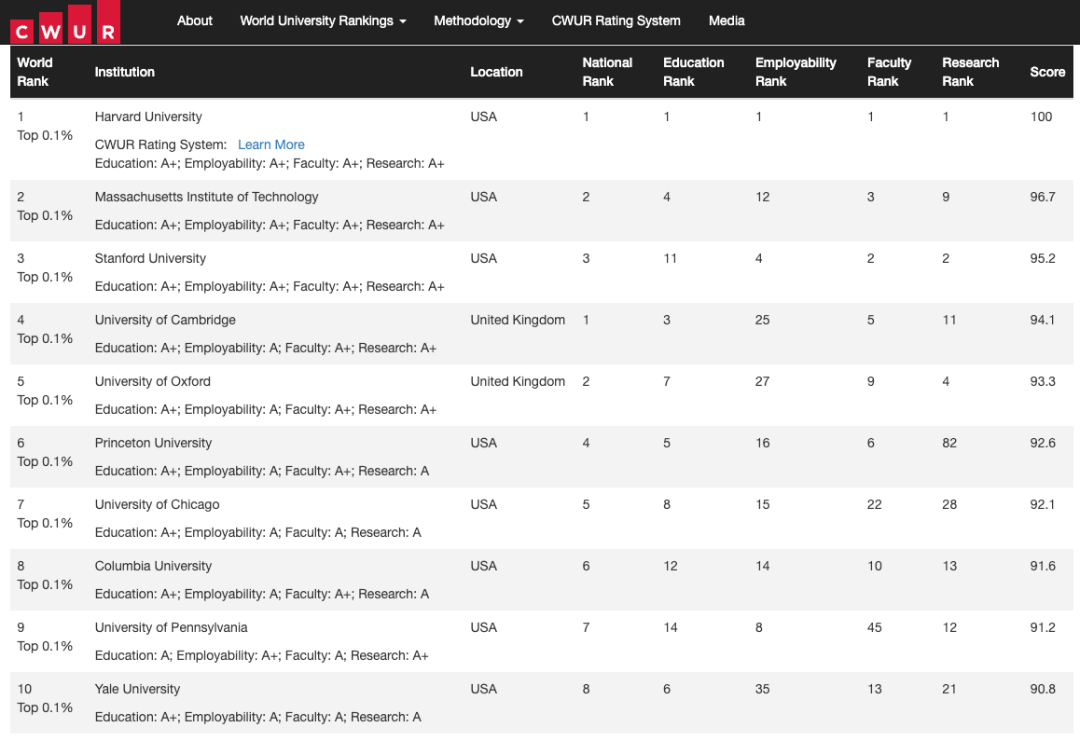Viewport: 1080px width, 741px height.
Task: Click the Location column header
Action: (x=497, y=72)
